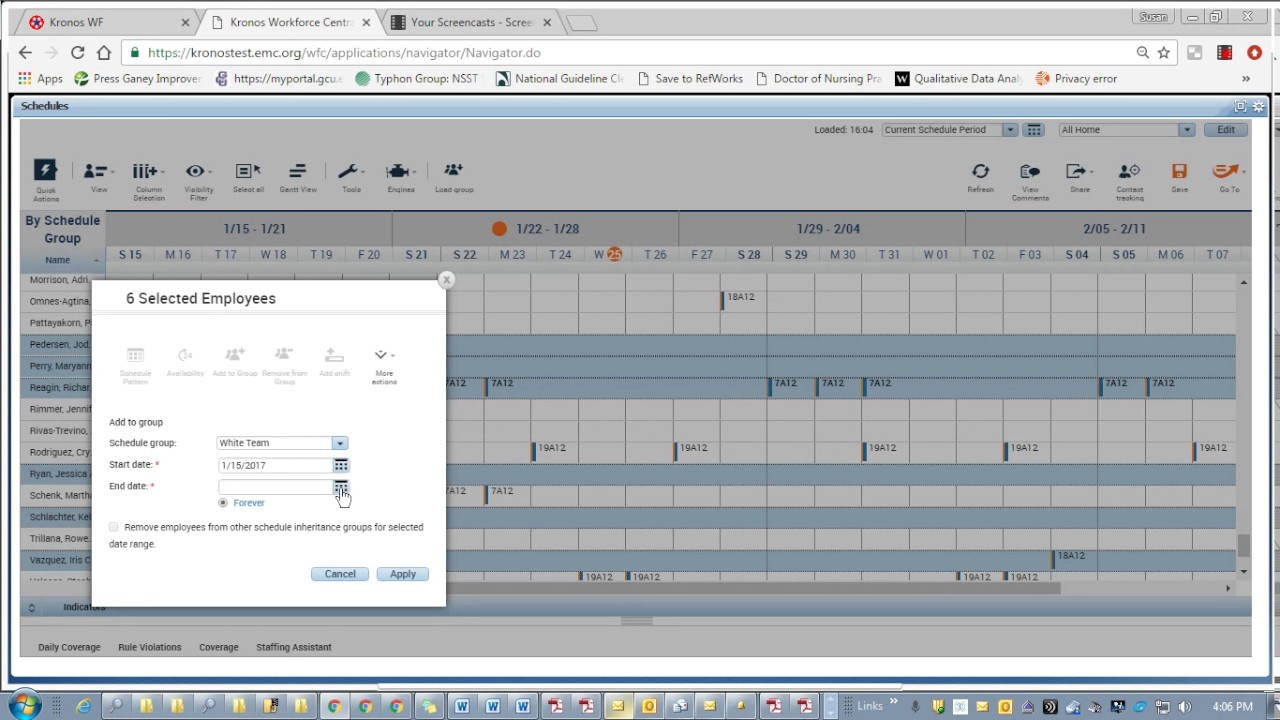Expand More actions in the dialog

pos(384,366)
